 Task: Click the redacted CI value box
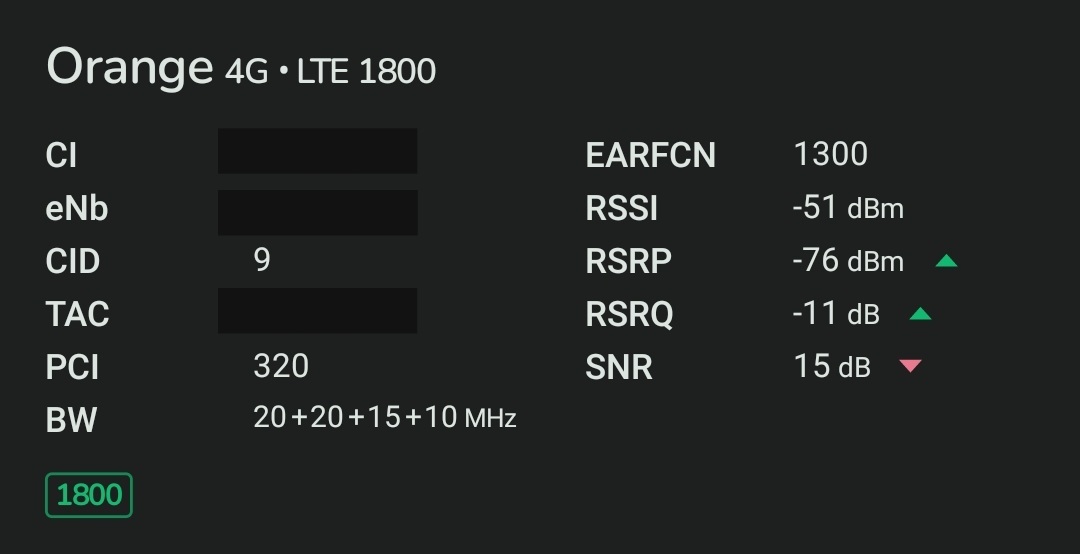point(317,152)
